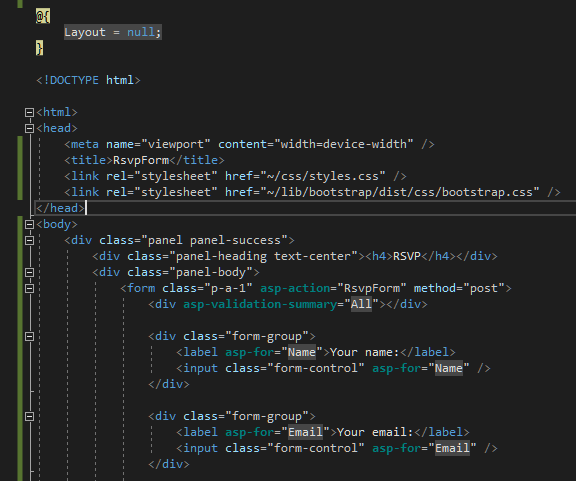
Task: Click the form-control class on Email input
Action: 316,448
